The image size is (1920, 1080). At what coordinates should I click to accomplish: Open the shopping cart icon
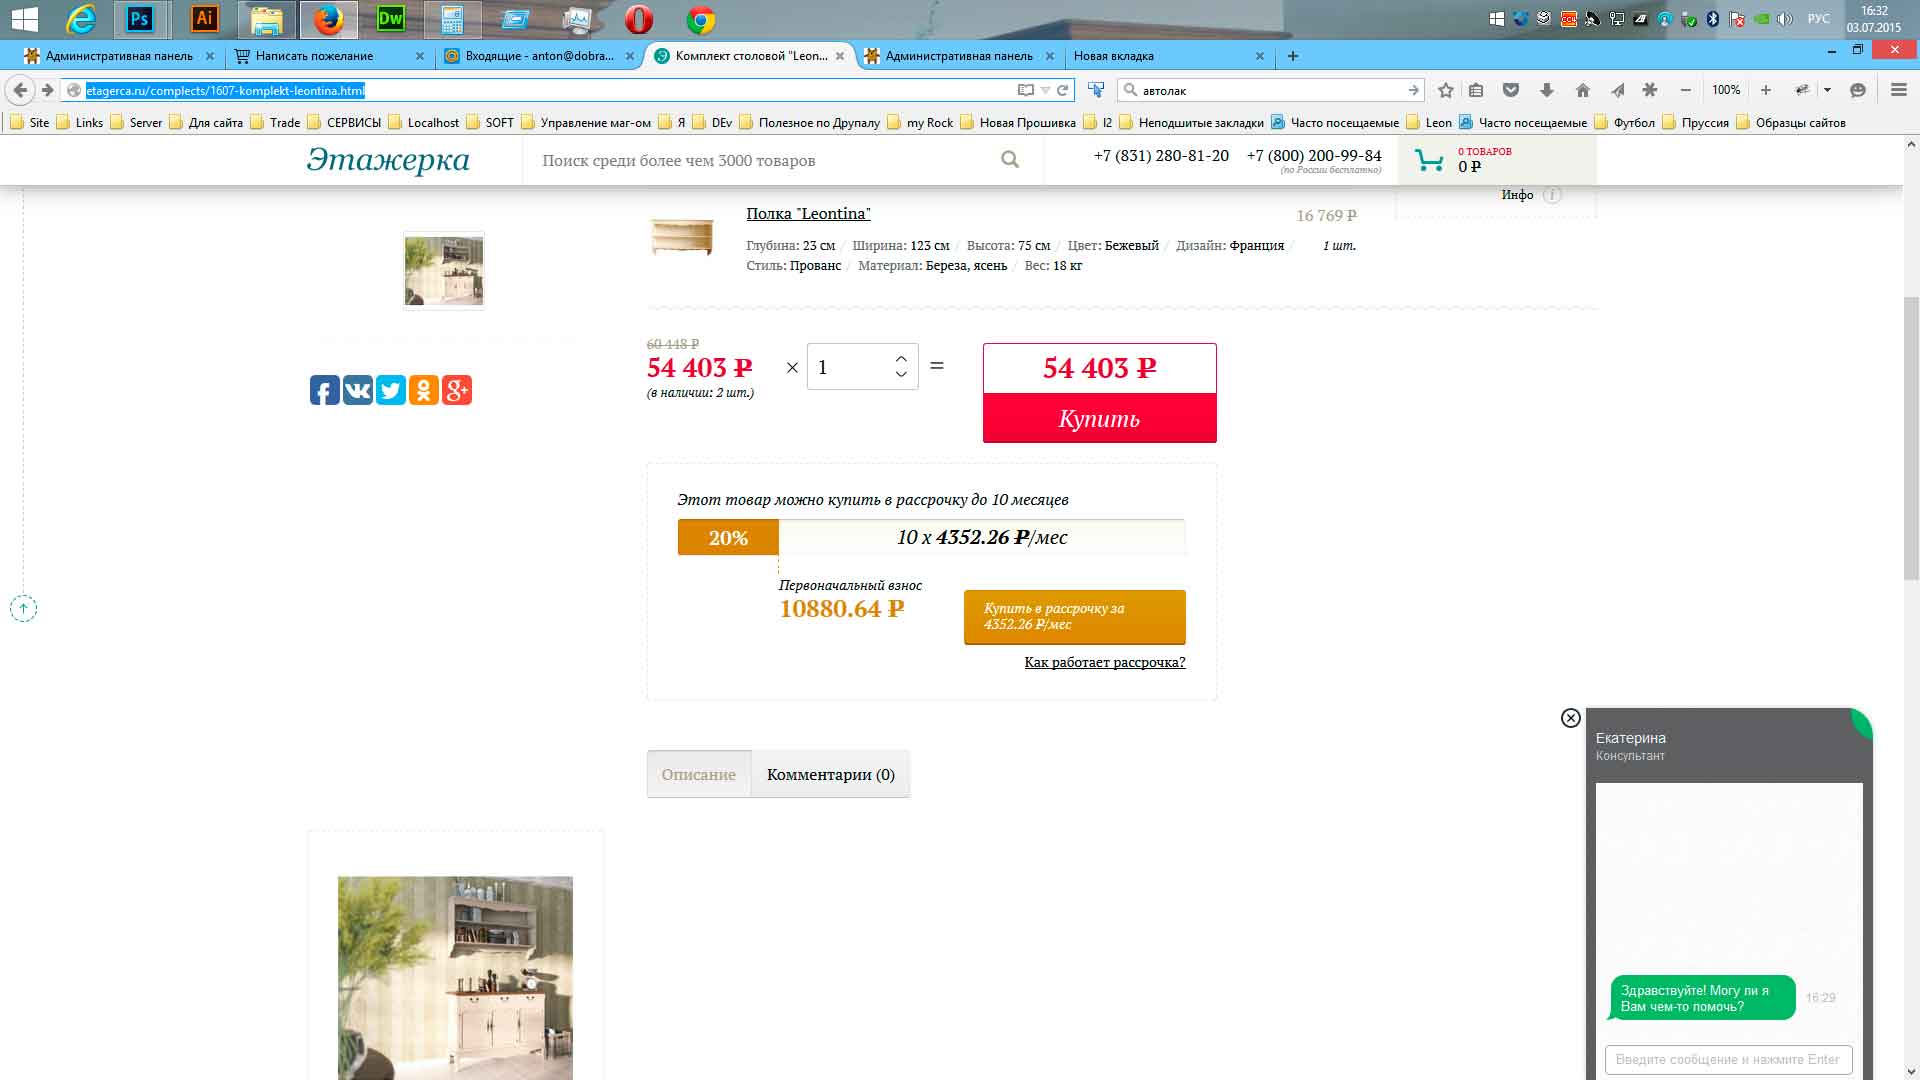pos(1429,160)
